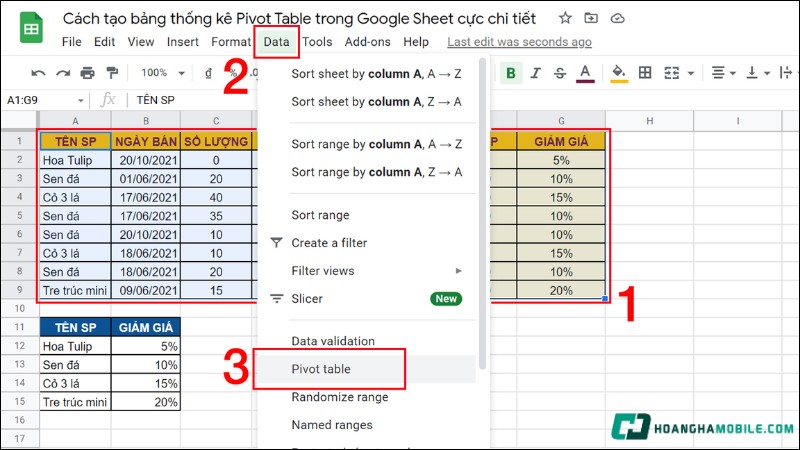Open the vertical align dropdown
Image resolution: width=800 pixels, height=450 pixels.
click(x=757, y=73)
